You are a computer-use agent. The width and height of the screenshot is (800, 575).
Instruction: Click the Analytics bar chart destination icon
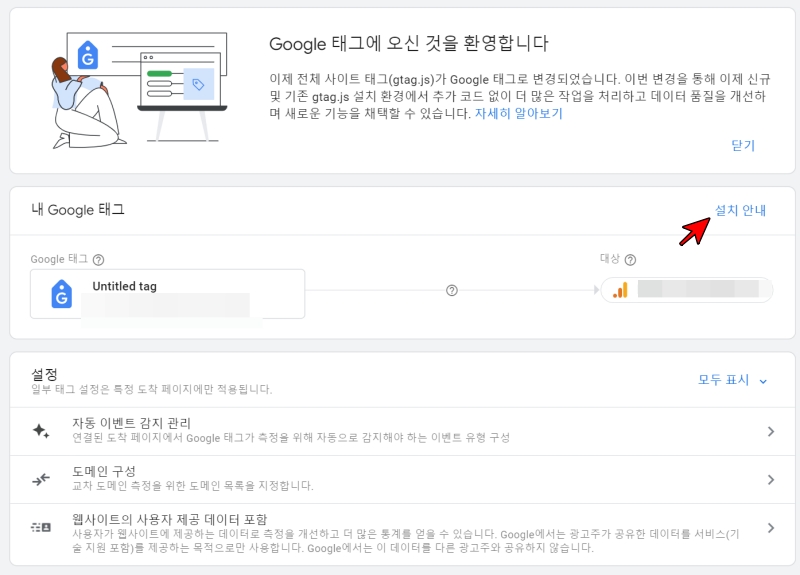click(x=620, y=290)
